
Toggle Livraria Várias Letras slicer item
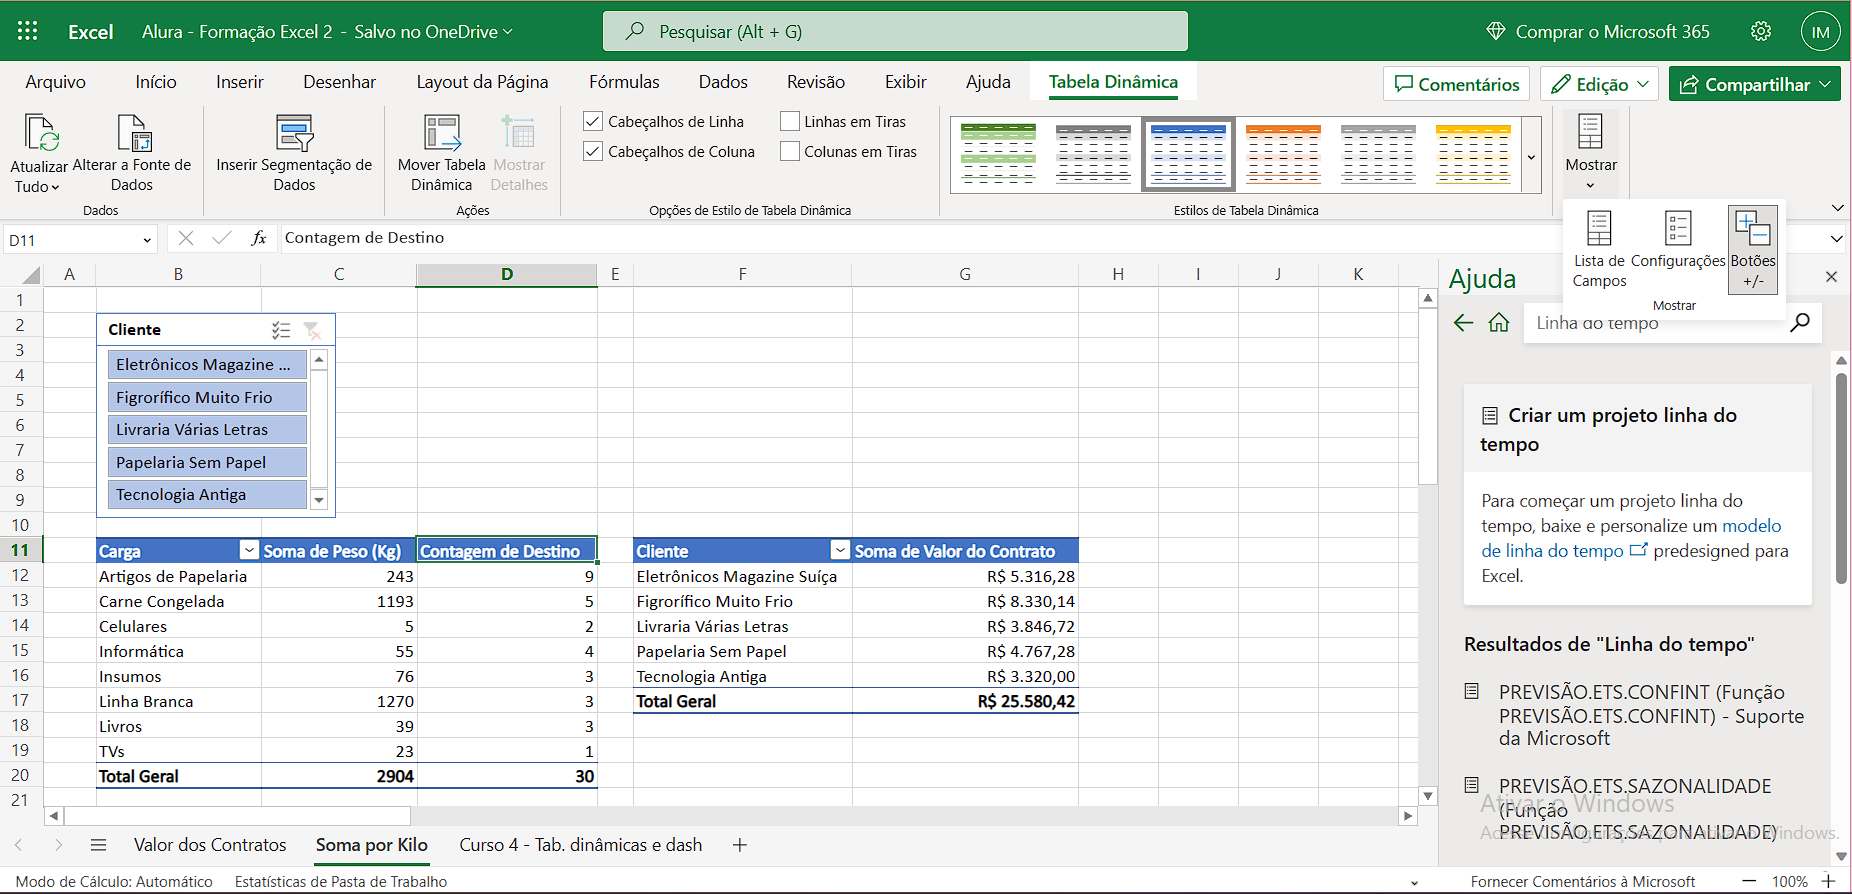pos(207,429)
